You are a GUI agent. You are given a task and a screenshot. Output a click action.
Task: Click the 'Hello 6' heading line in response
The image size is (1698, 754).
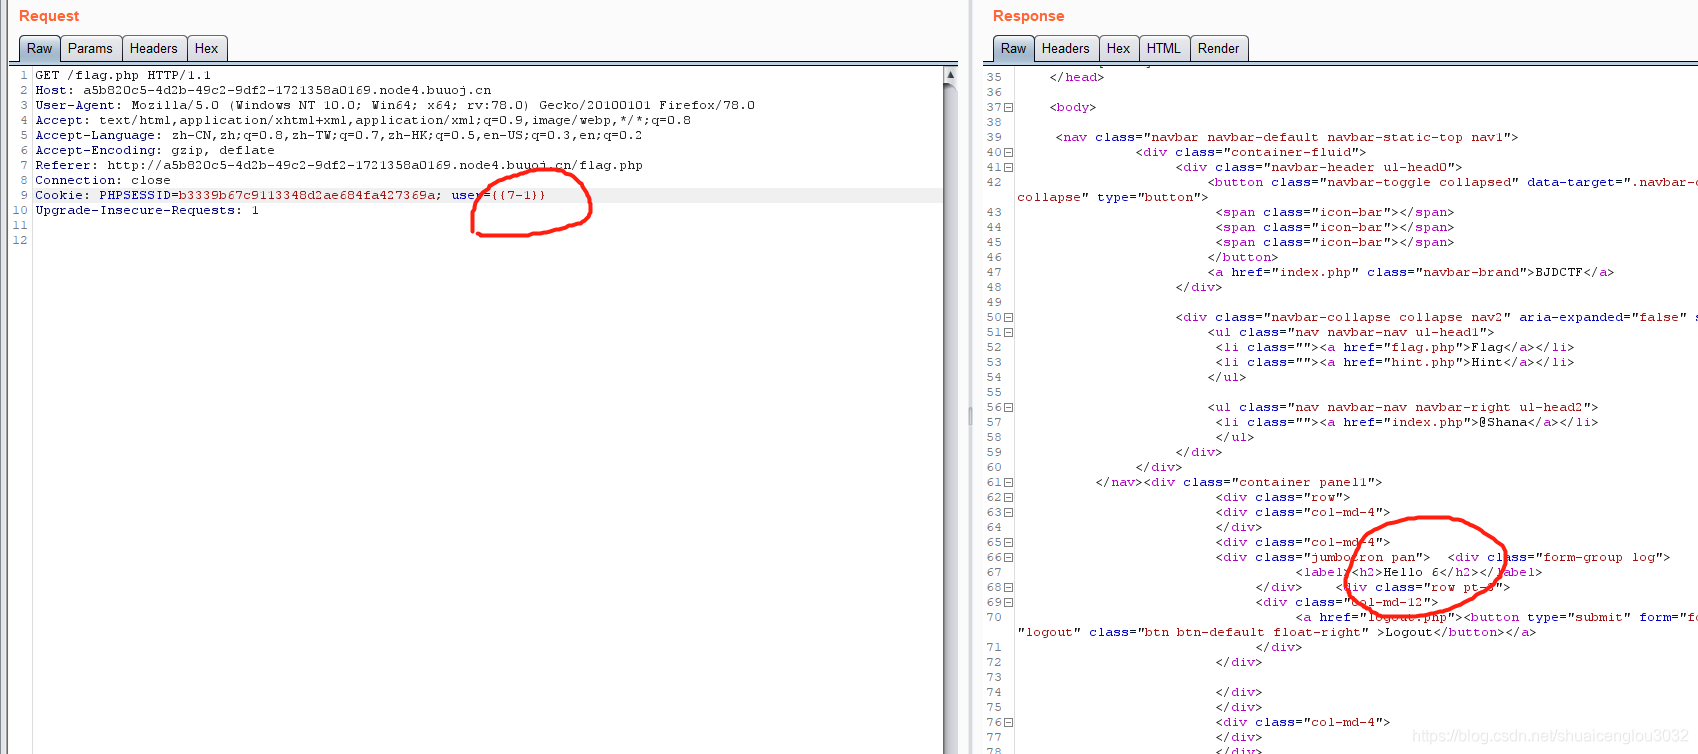tap(1418, 572)
